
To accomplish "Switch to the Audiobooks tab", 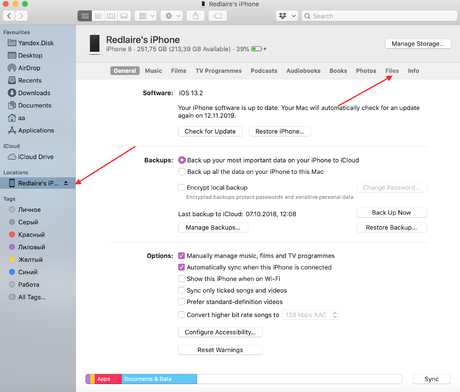I will 303,71.
